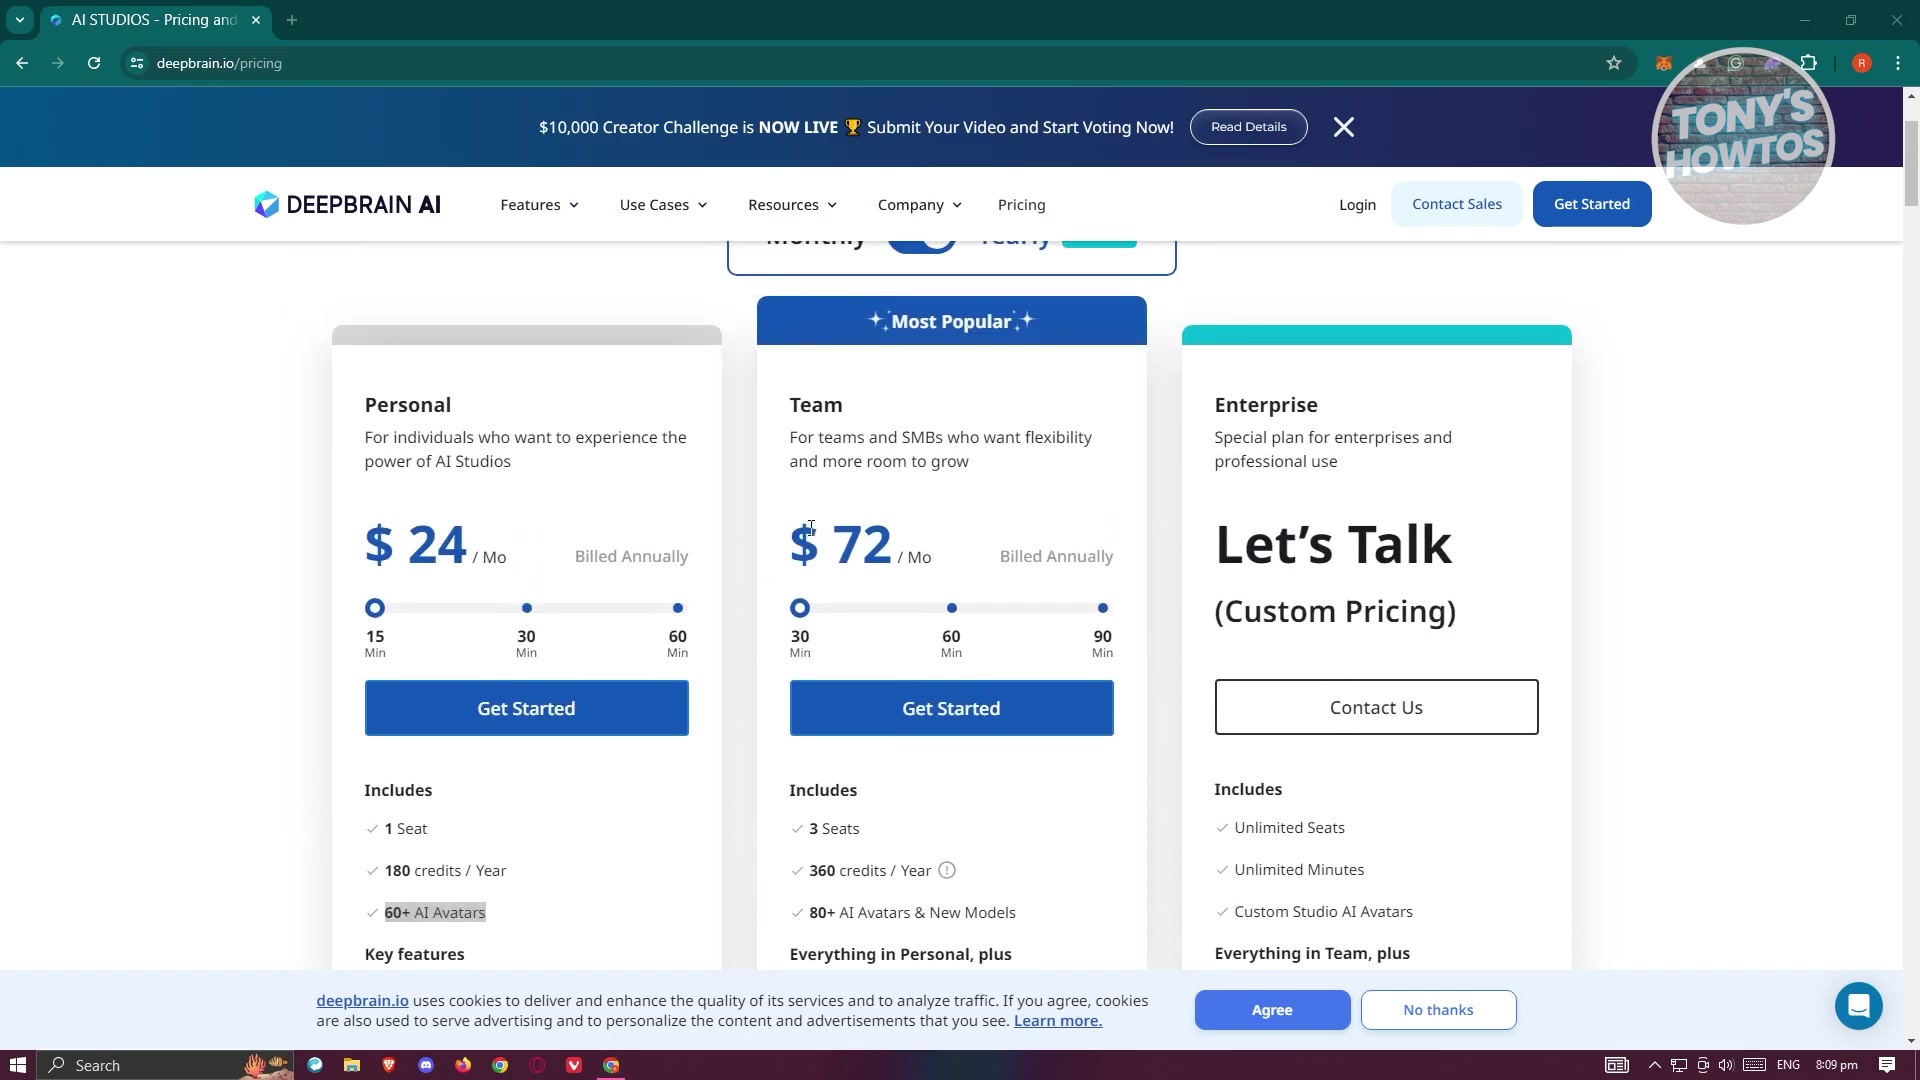Click Get Started in the header
1920x1080 pixels.
1591,204
